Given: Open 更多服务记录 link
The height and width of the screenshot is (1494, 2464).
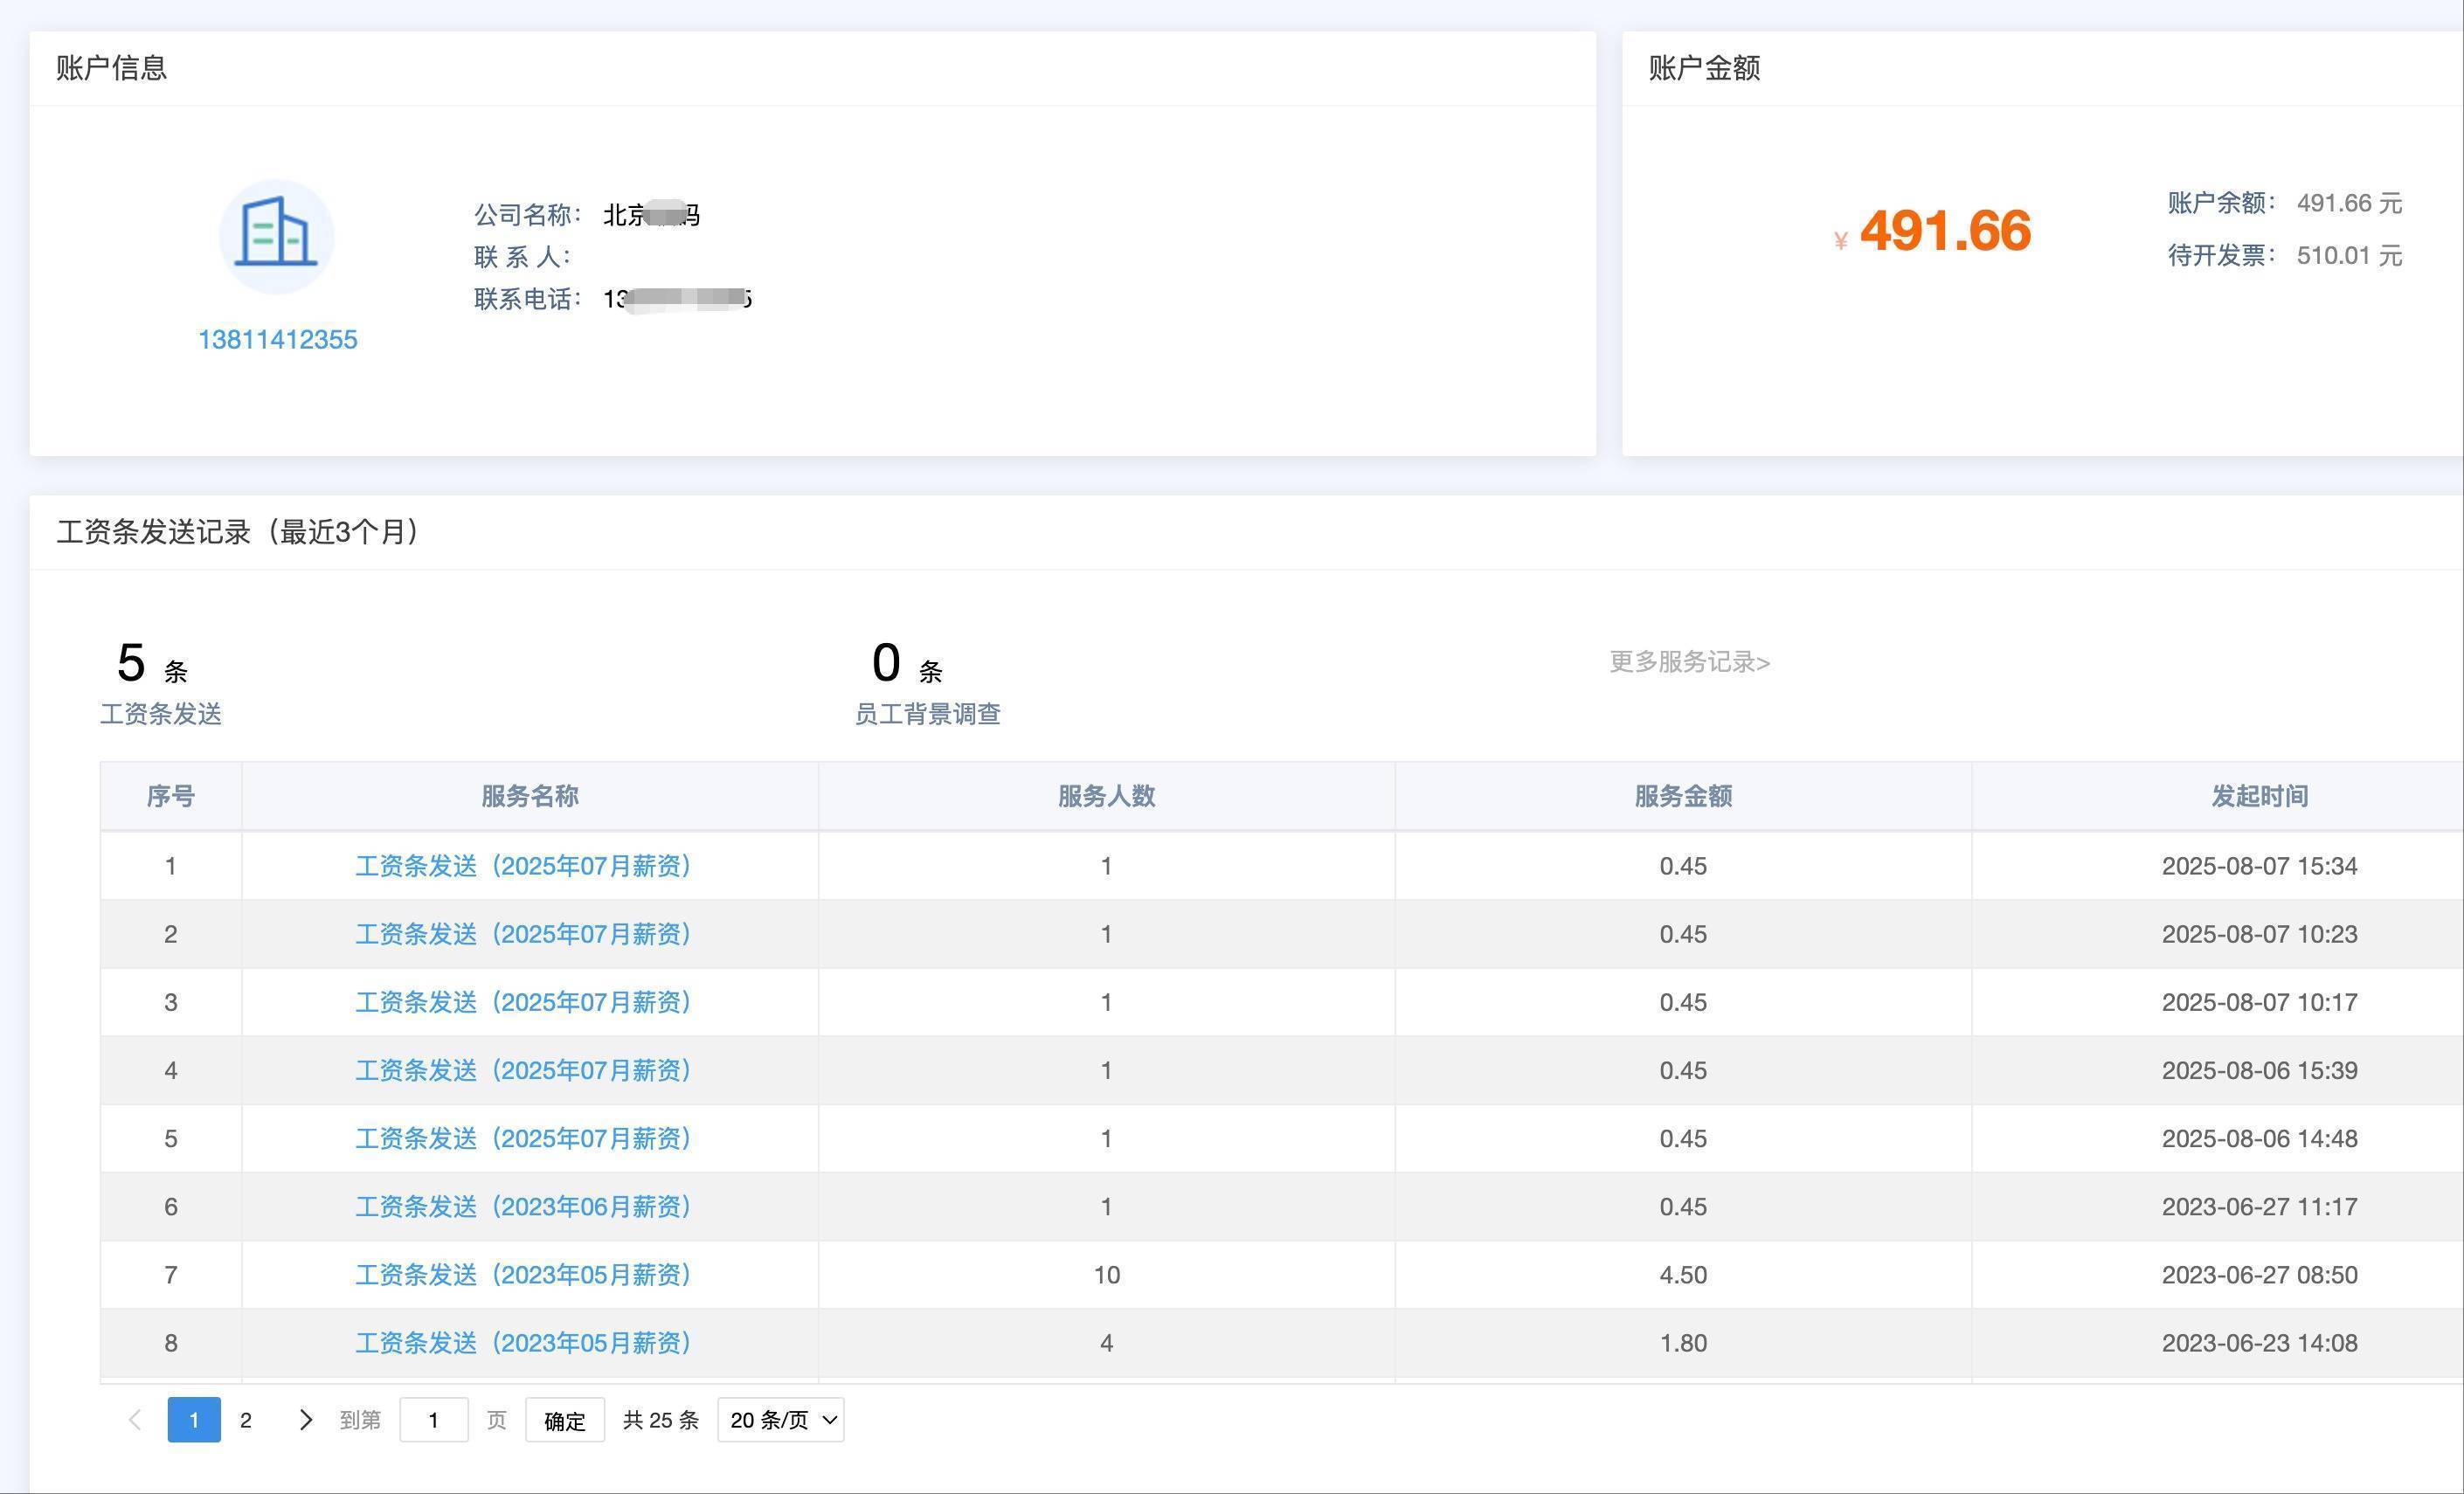Looking at the screenshot, I should [x=1689, y=662].
